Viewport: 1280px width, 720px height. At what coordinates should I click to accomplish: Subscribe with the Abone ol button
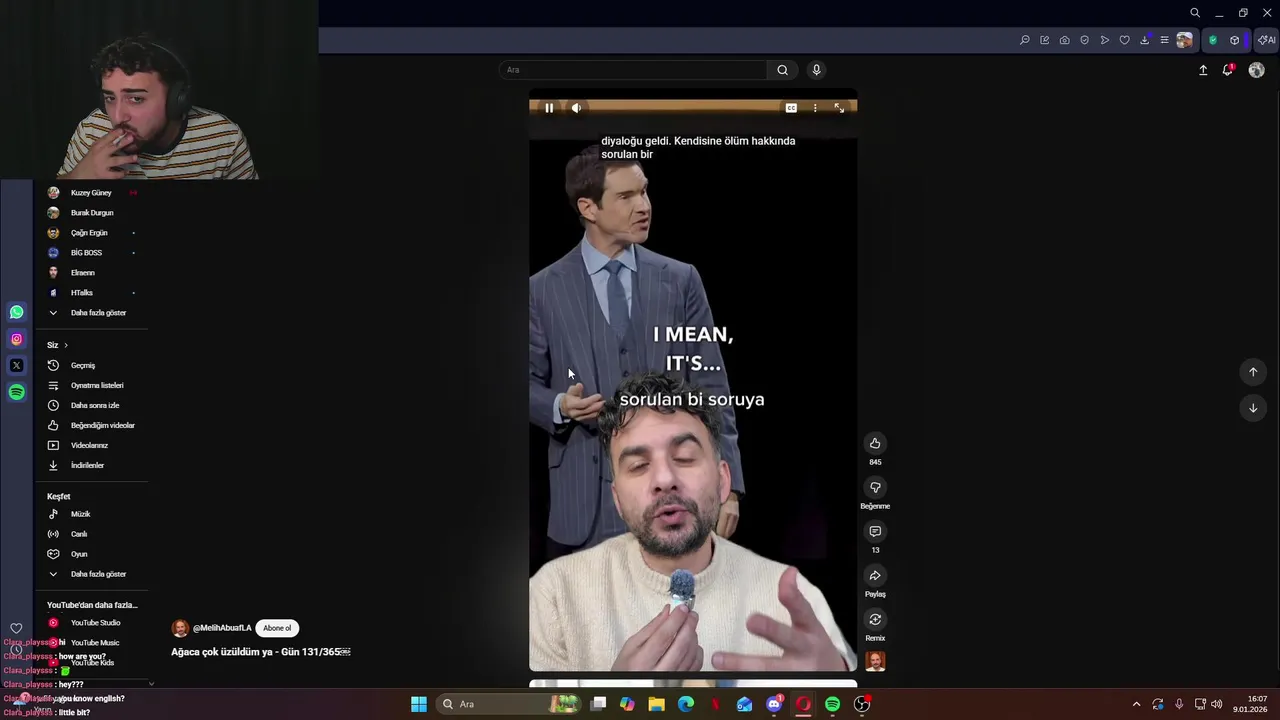277,628
